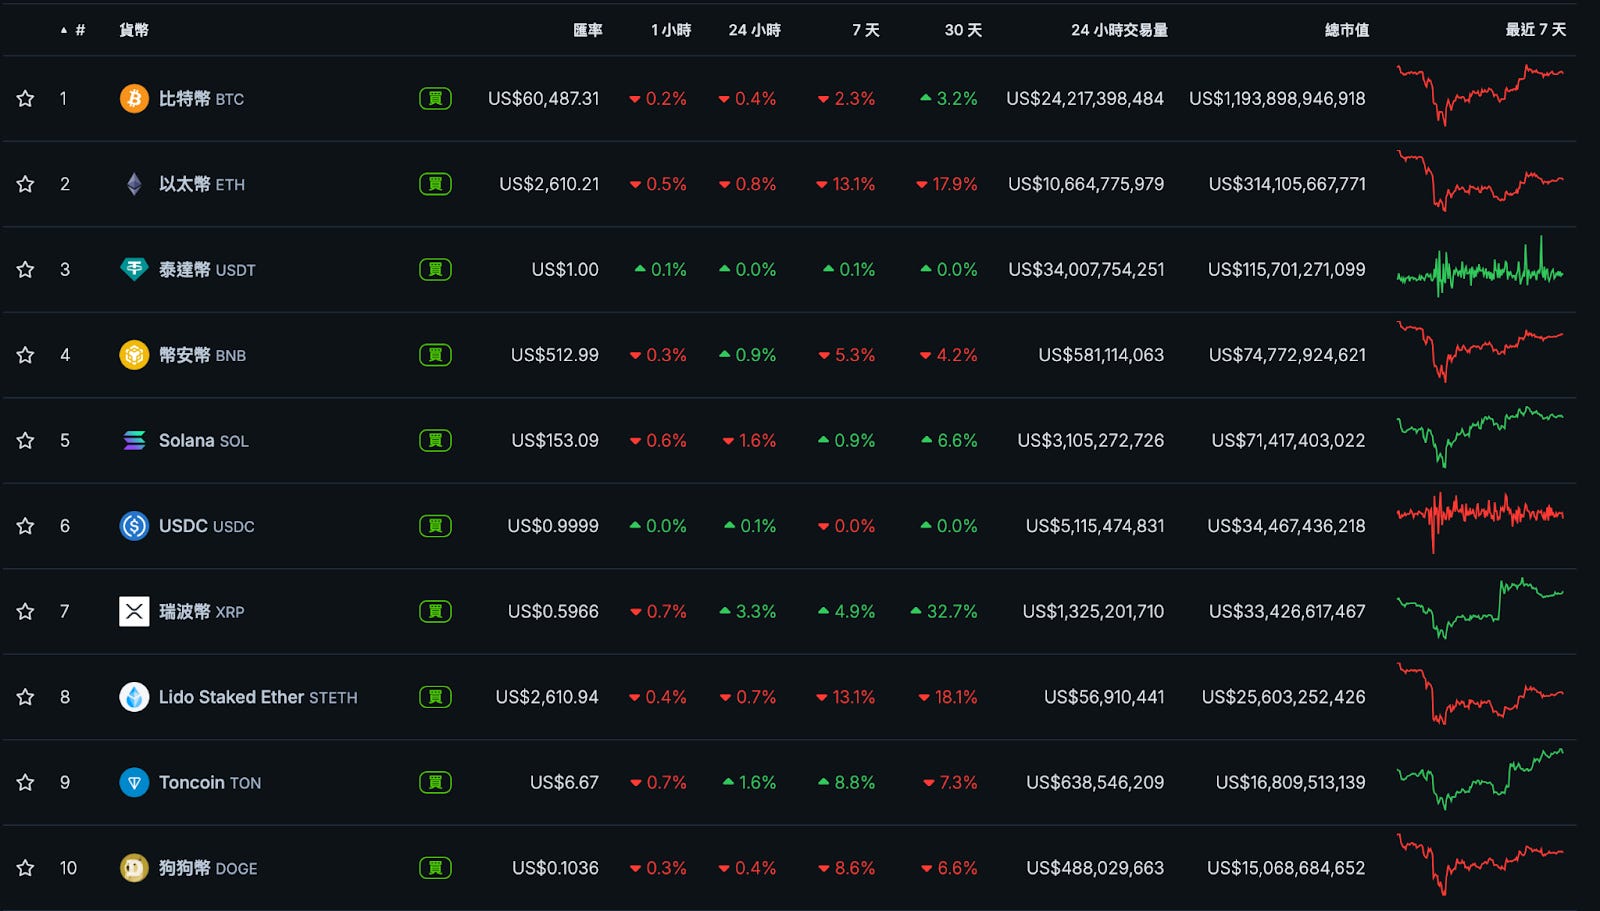Buy Ethereum with the 買 button
Image resolution: width=1600 pixels, height=911 pixels.
click(x=435, y=184)
